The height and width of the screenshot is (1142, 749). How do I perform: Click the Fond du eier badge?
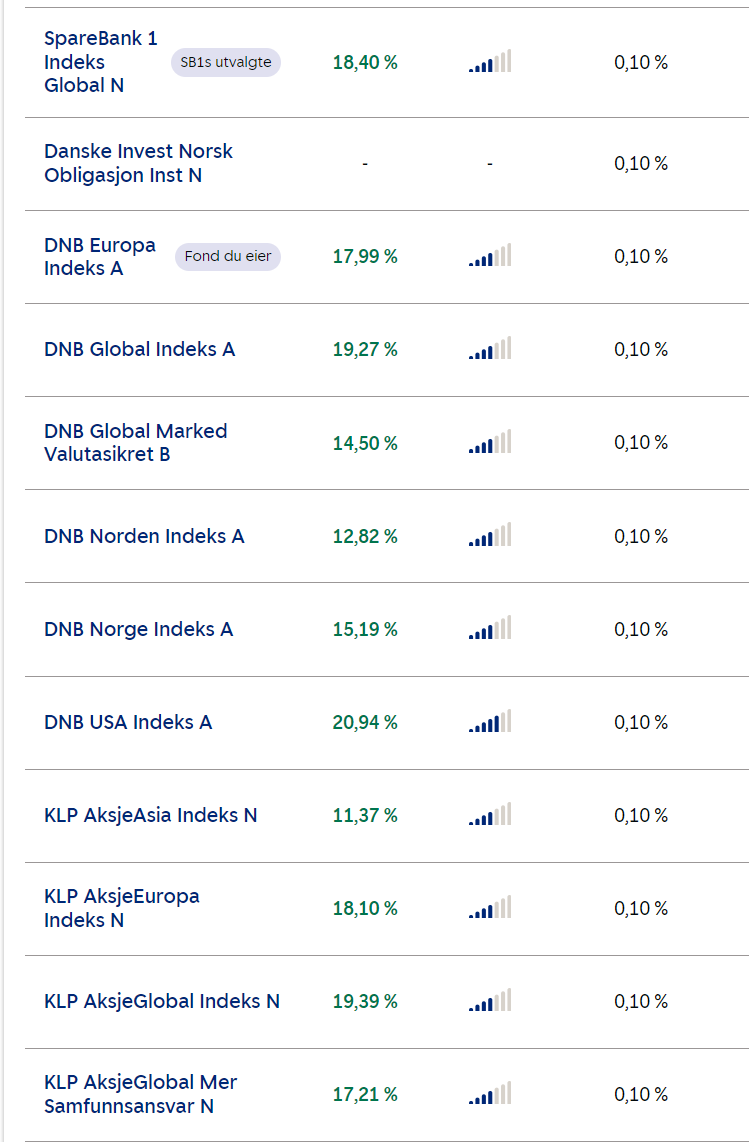(x=227, y=256)
